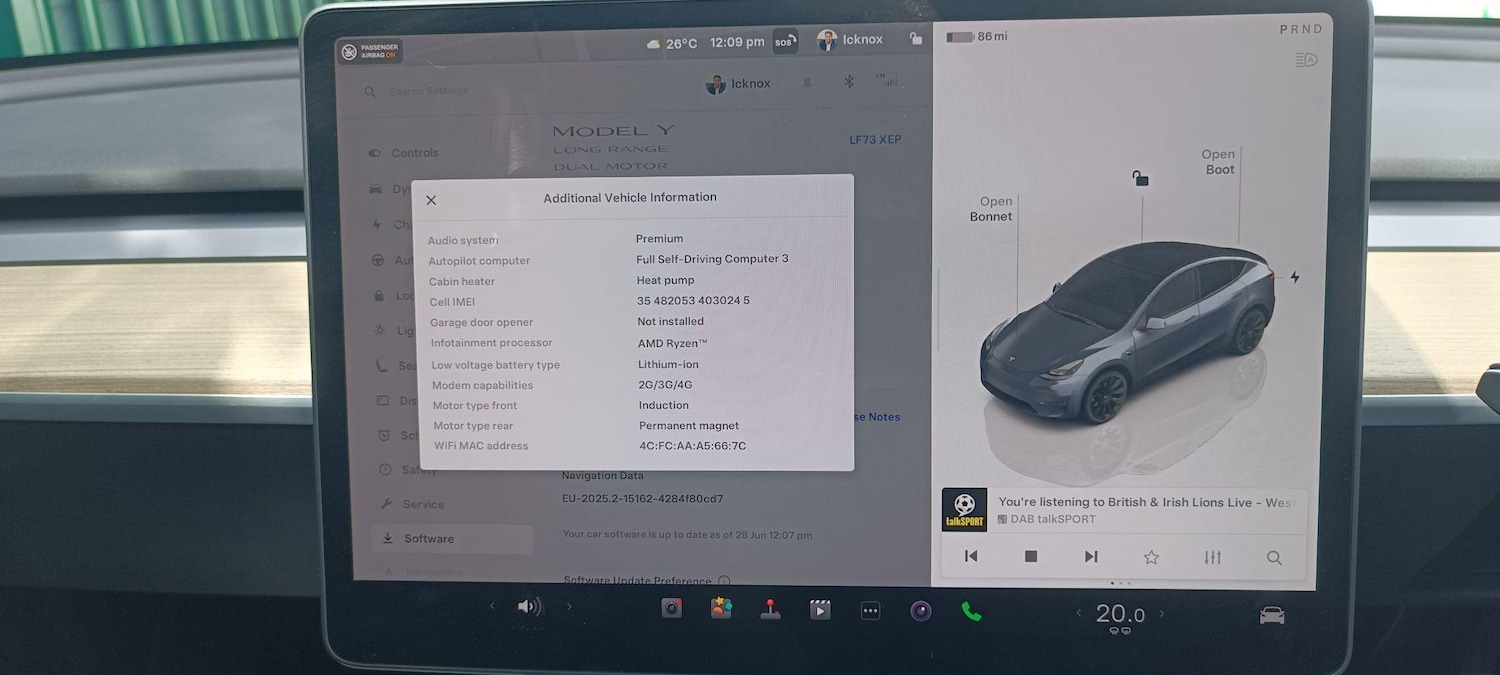Tap the car controls icon in bottom bar

tap(1272, 615)
